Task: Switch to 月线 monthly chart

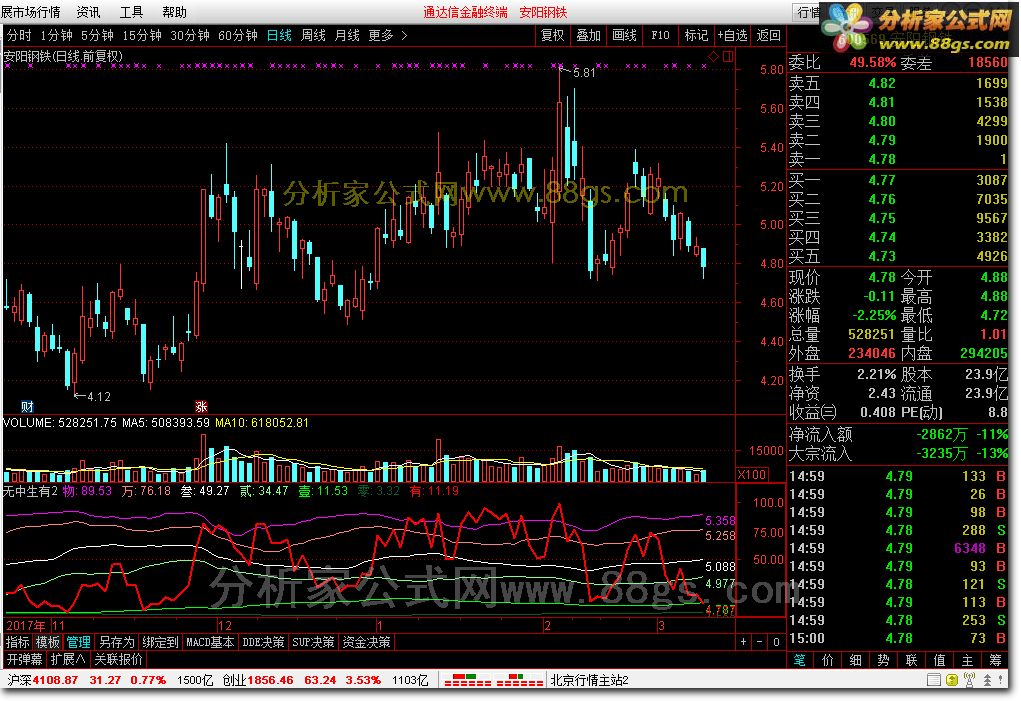Action: (x=347, y=35)
